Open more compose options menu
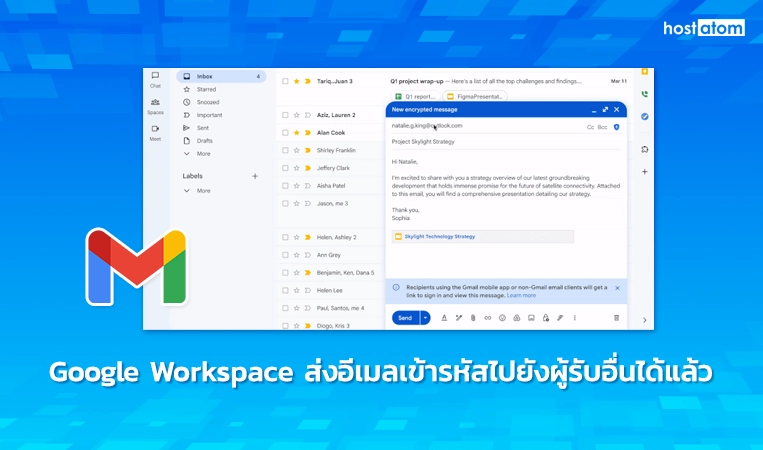This screenshot has height=450, width=763. click(575, 318)
